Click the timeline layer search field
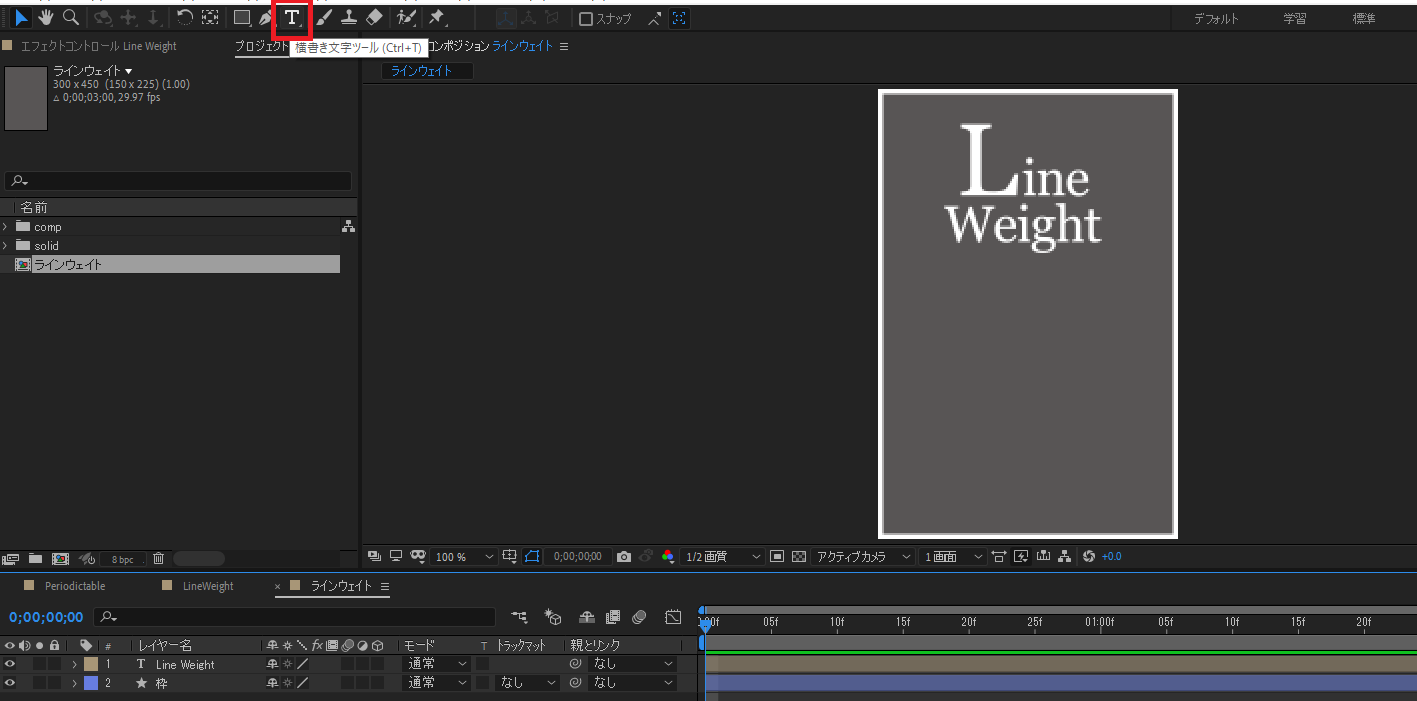This screenshot has height=701, width=1417. coord(295,617)
